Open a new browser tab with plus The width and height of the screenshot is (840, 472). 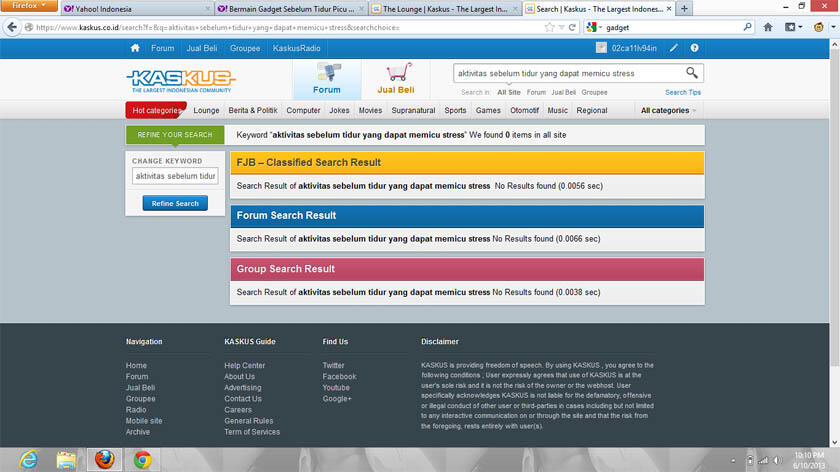point(684,9)
